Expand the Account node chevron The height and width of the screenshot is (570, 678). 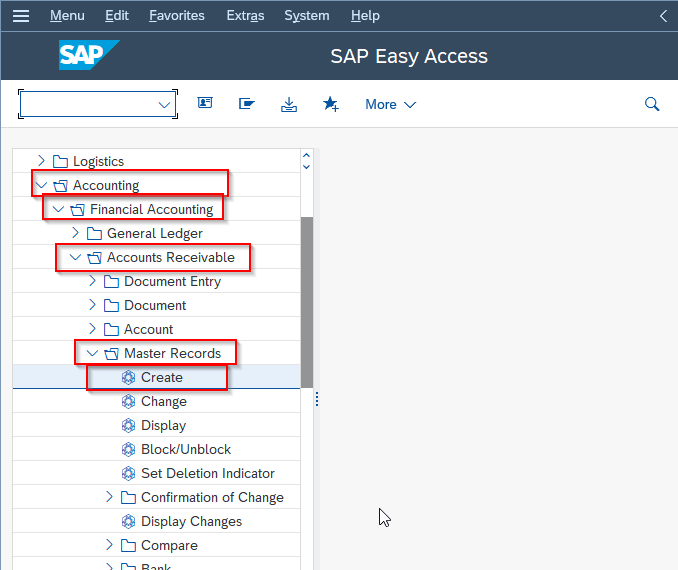(92, 329)
